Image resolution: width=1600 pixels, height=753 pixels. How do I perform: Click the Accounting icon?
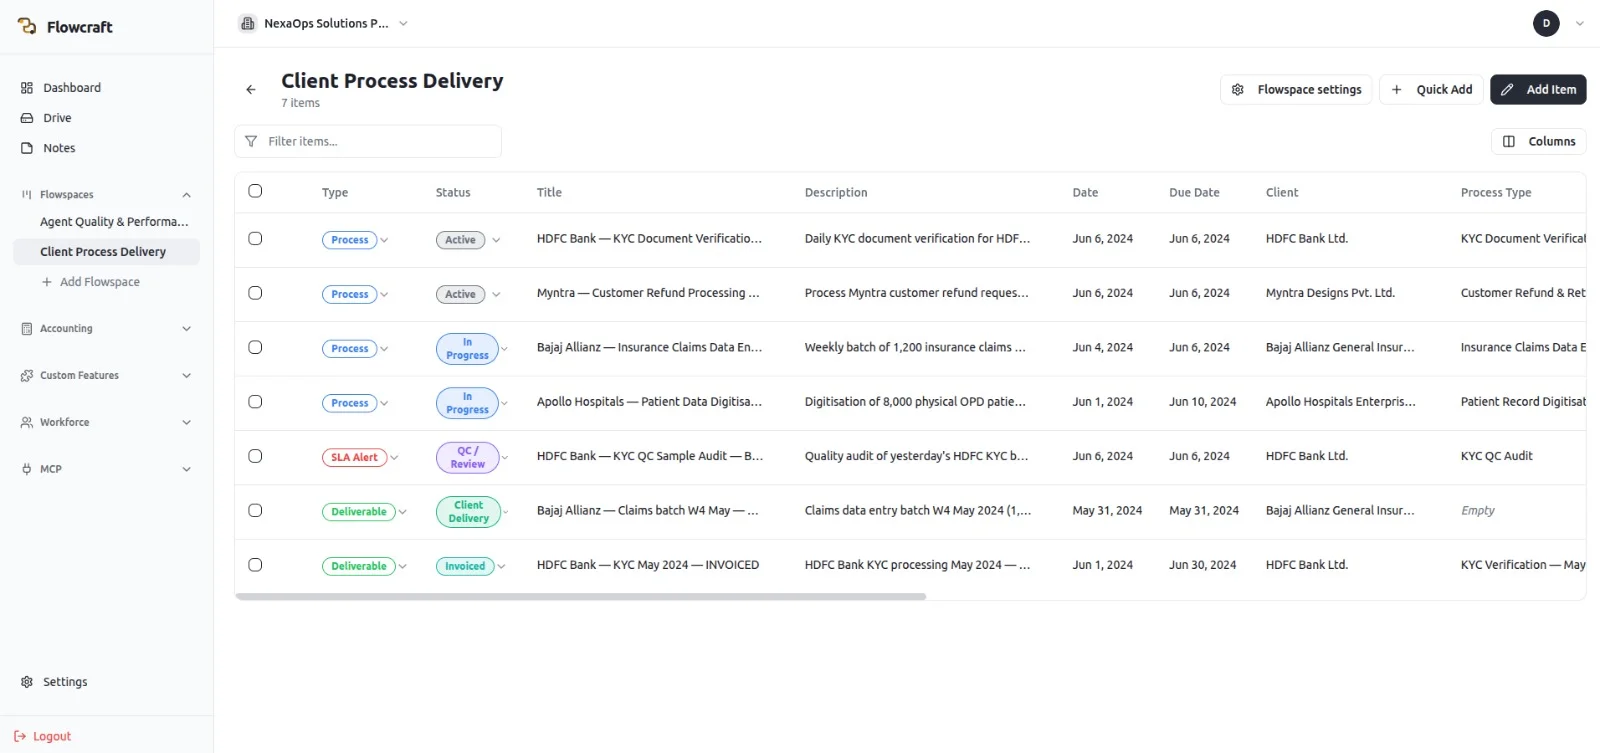pyautogui.click(x=27, y=329)
